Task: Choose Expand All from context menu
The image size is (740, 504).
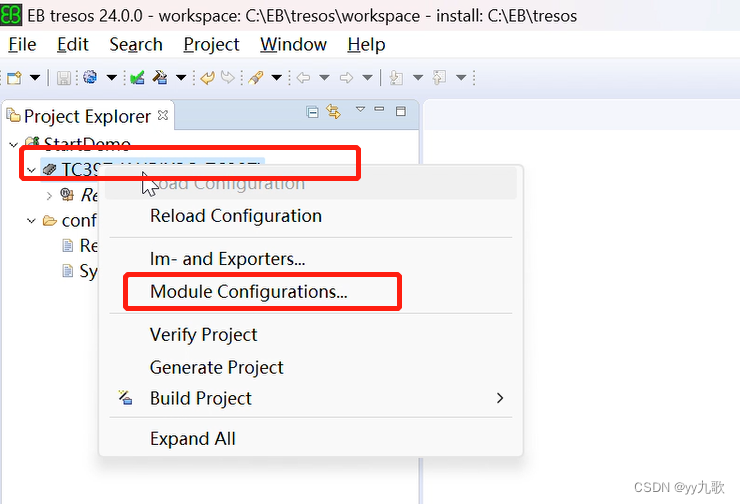Action: point(311,439)
